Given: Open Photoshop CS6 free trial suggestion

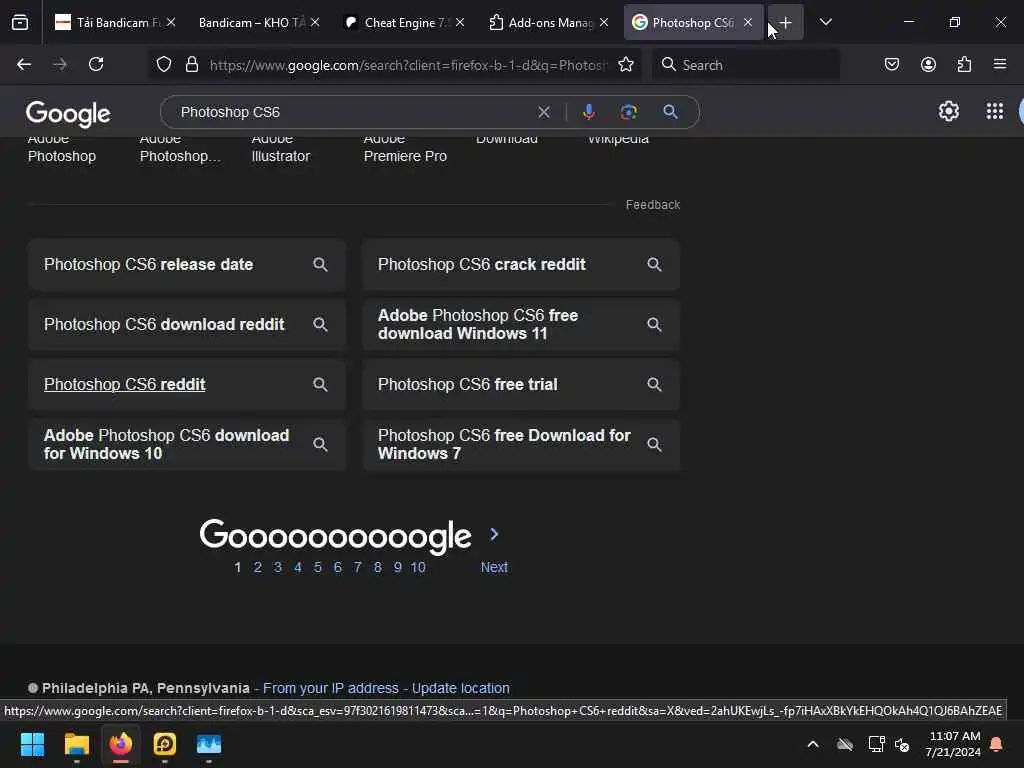Looking at the screenshot, I should pyautogui.click(x=520, y=385).
